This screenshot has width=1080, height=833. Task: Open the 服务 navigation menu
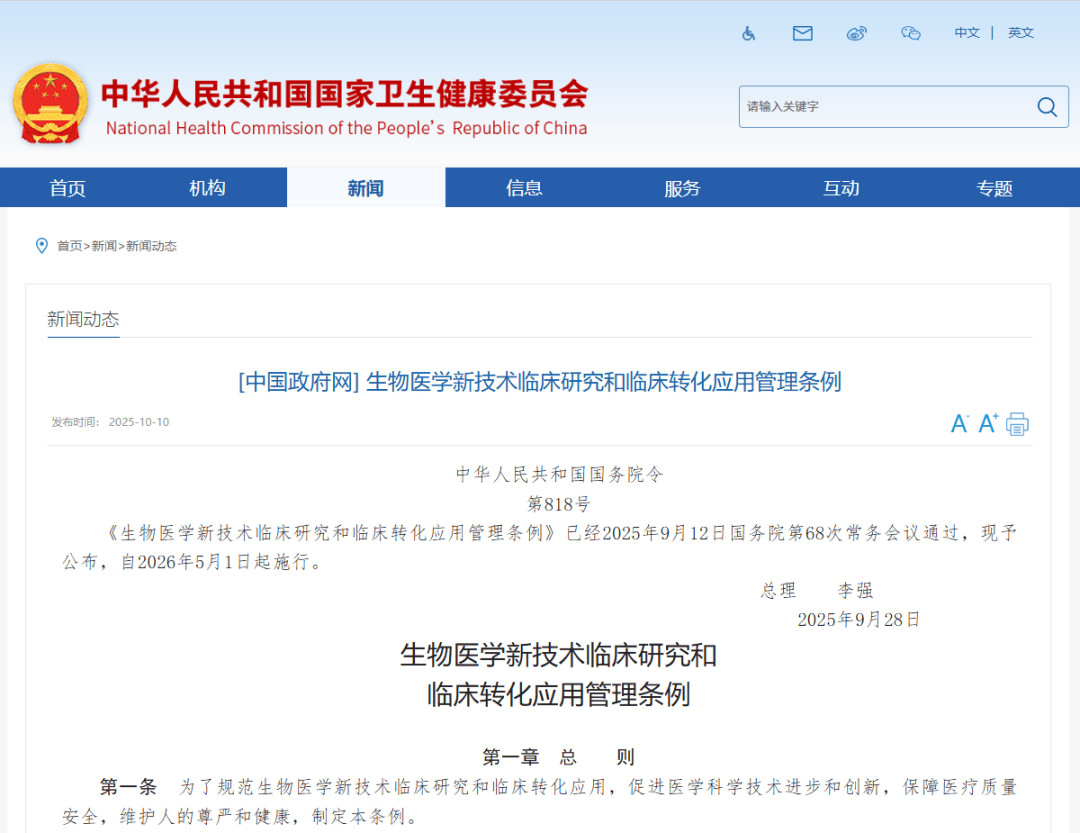click(682, 188)
